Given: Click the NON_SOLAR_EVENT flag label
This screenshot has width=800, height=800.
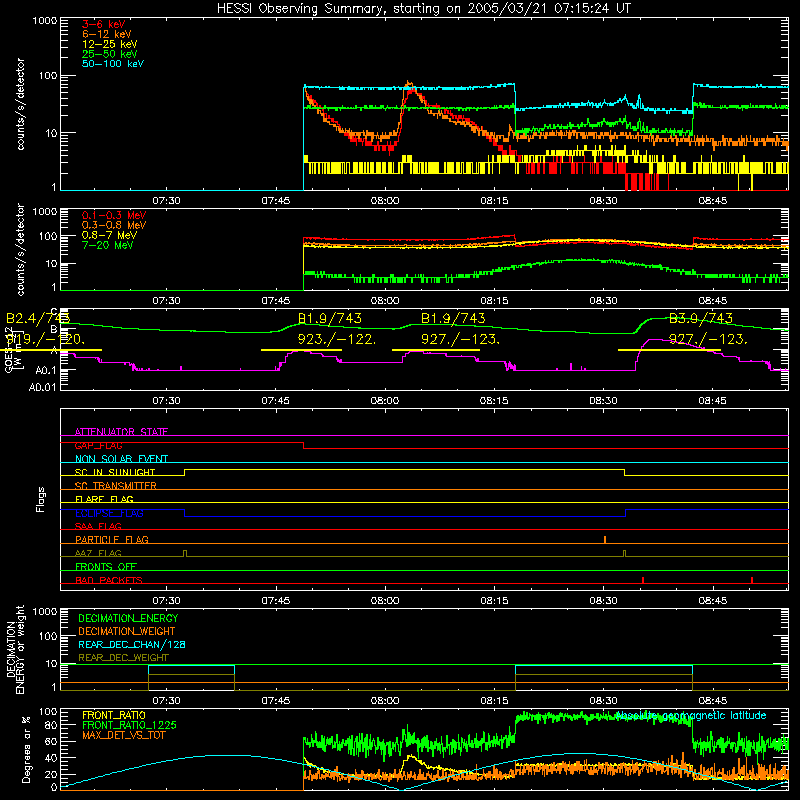Looking at the screenshot, I should (x=121, y=459).
